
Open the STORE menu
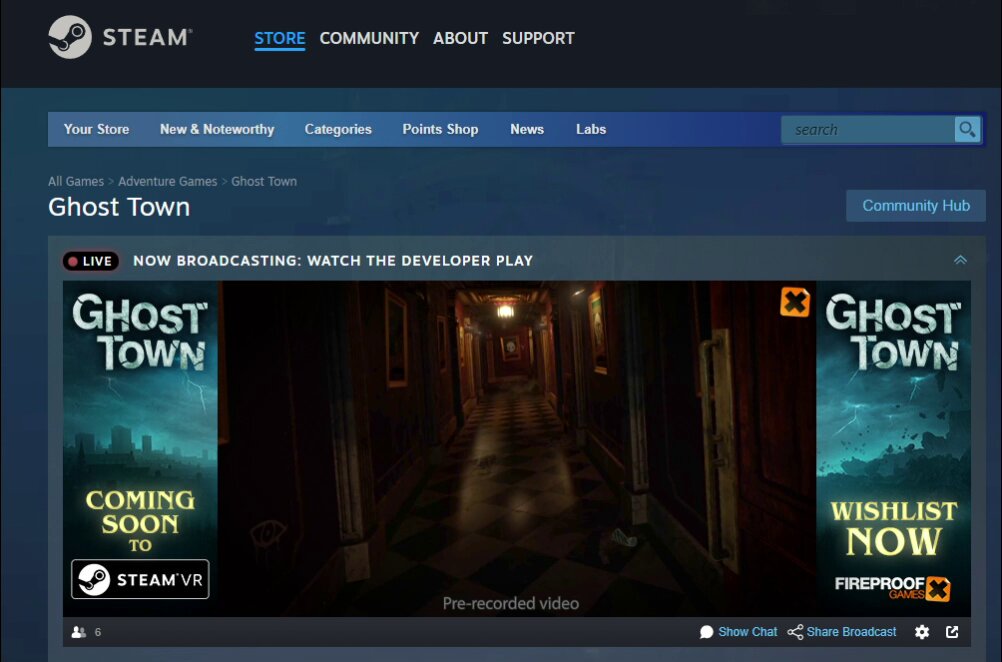(280, 38)
